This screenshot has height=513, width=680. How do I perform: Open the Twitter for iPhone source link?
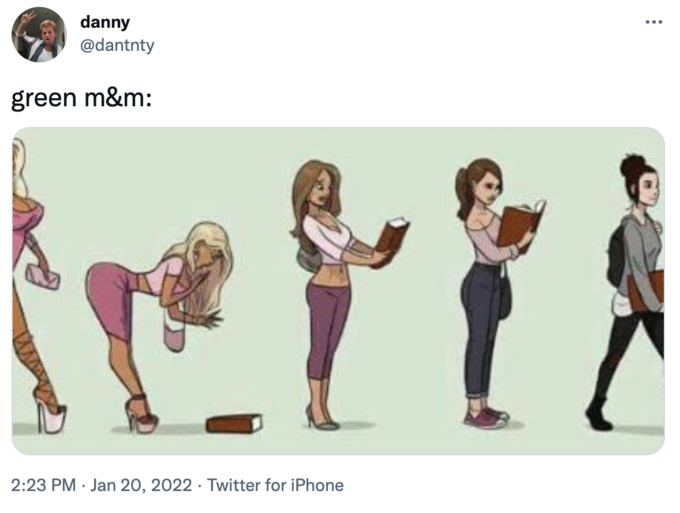pos(275,485)
